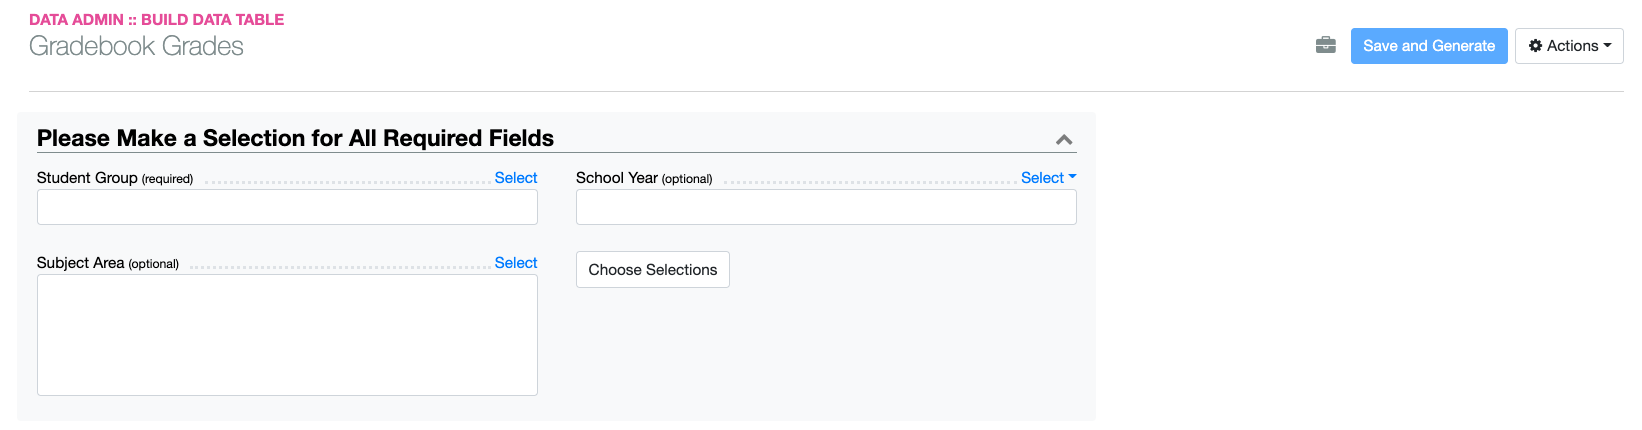The width and height of the screenshot is (1642, 430).
Task: Click the briefcase icon near Save and Generate
Action: click(x=1326, y=45)
